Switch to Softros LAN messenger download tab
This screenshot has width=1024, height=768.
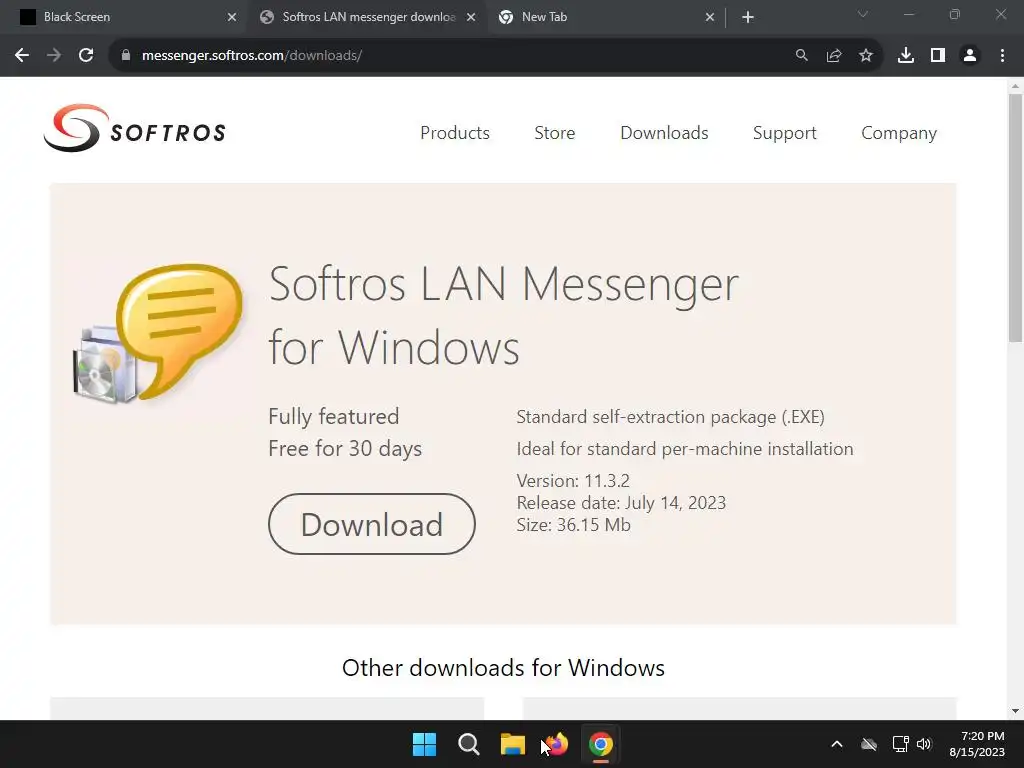pyautogui.click(x=369, y=17)
